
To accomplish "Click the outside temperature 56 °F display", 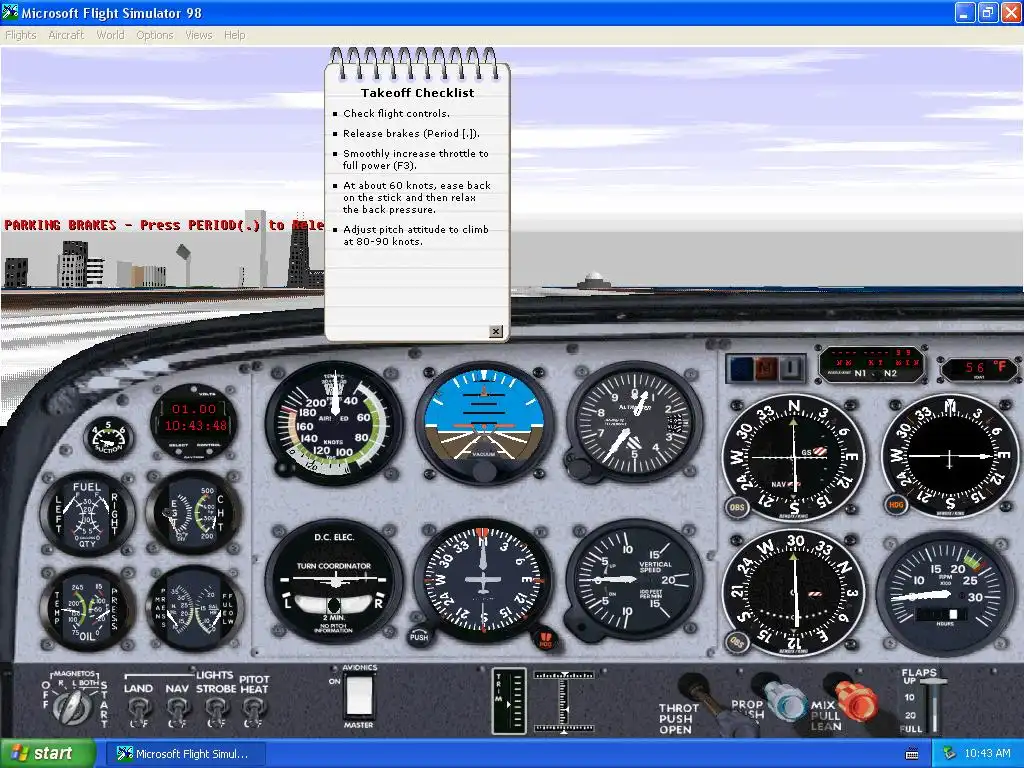I will (978, 369).
